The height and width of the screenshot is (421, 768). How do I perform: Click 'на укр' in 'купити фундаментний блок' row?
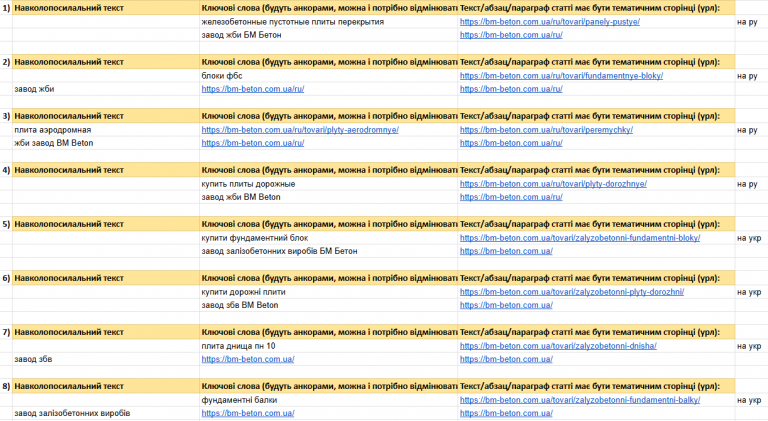(x=749, y=238)
